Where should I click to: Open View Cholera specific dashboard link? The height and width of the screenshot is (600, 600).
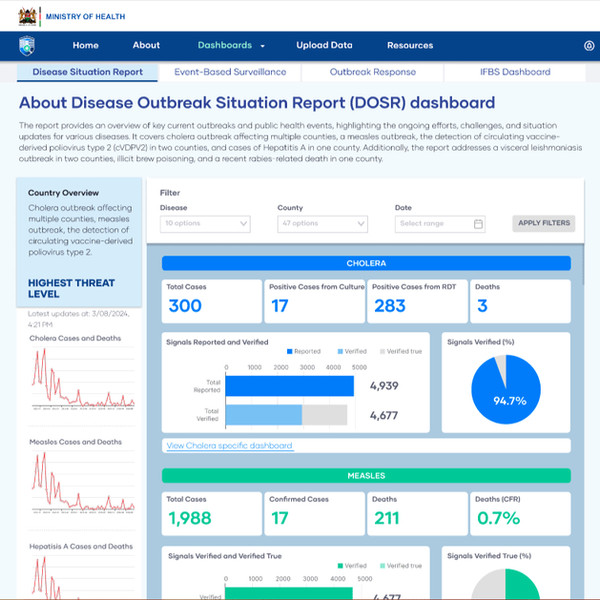230,445
